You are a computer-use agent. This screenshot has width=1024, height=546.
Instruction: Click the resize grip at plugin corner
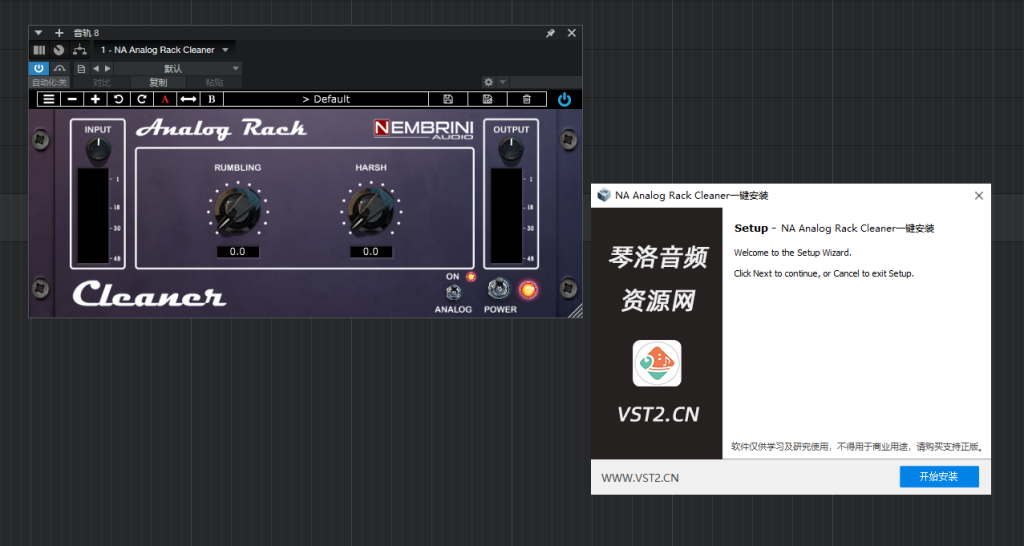tap(575, 311)
